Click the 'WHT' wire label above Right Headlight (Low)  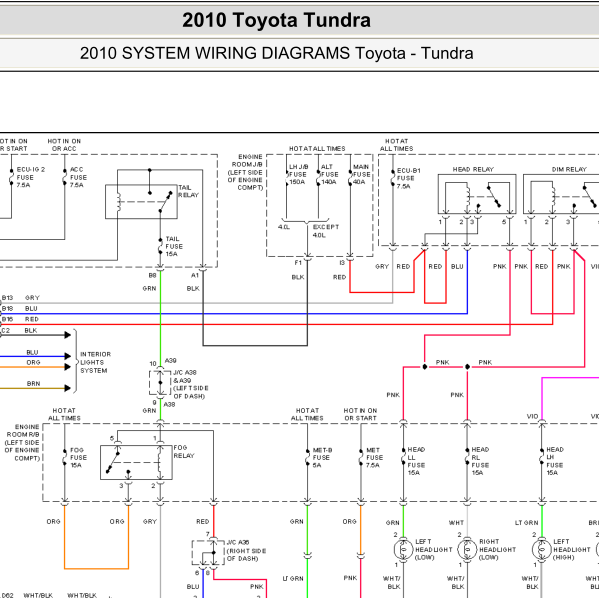(456, 522)
